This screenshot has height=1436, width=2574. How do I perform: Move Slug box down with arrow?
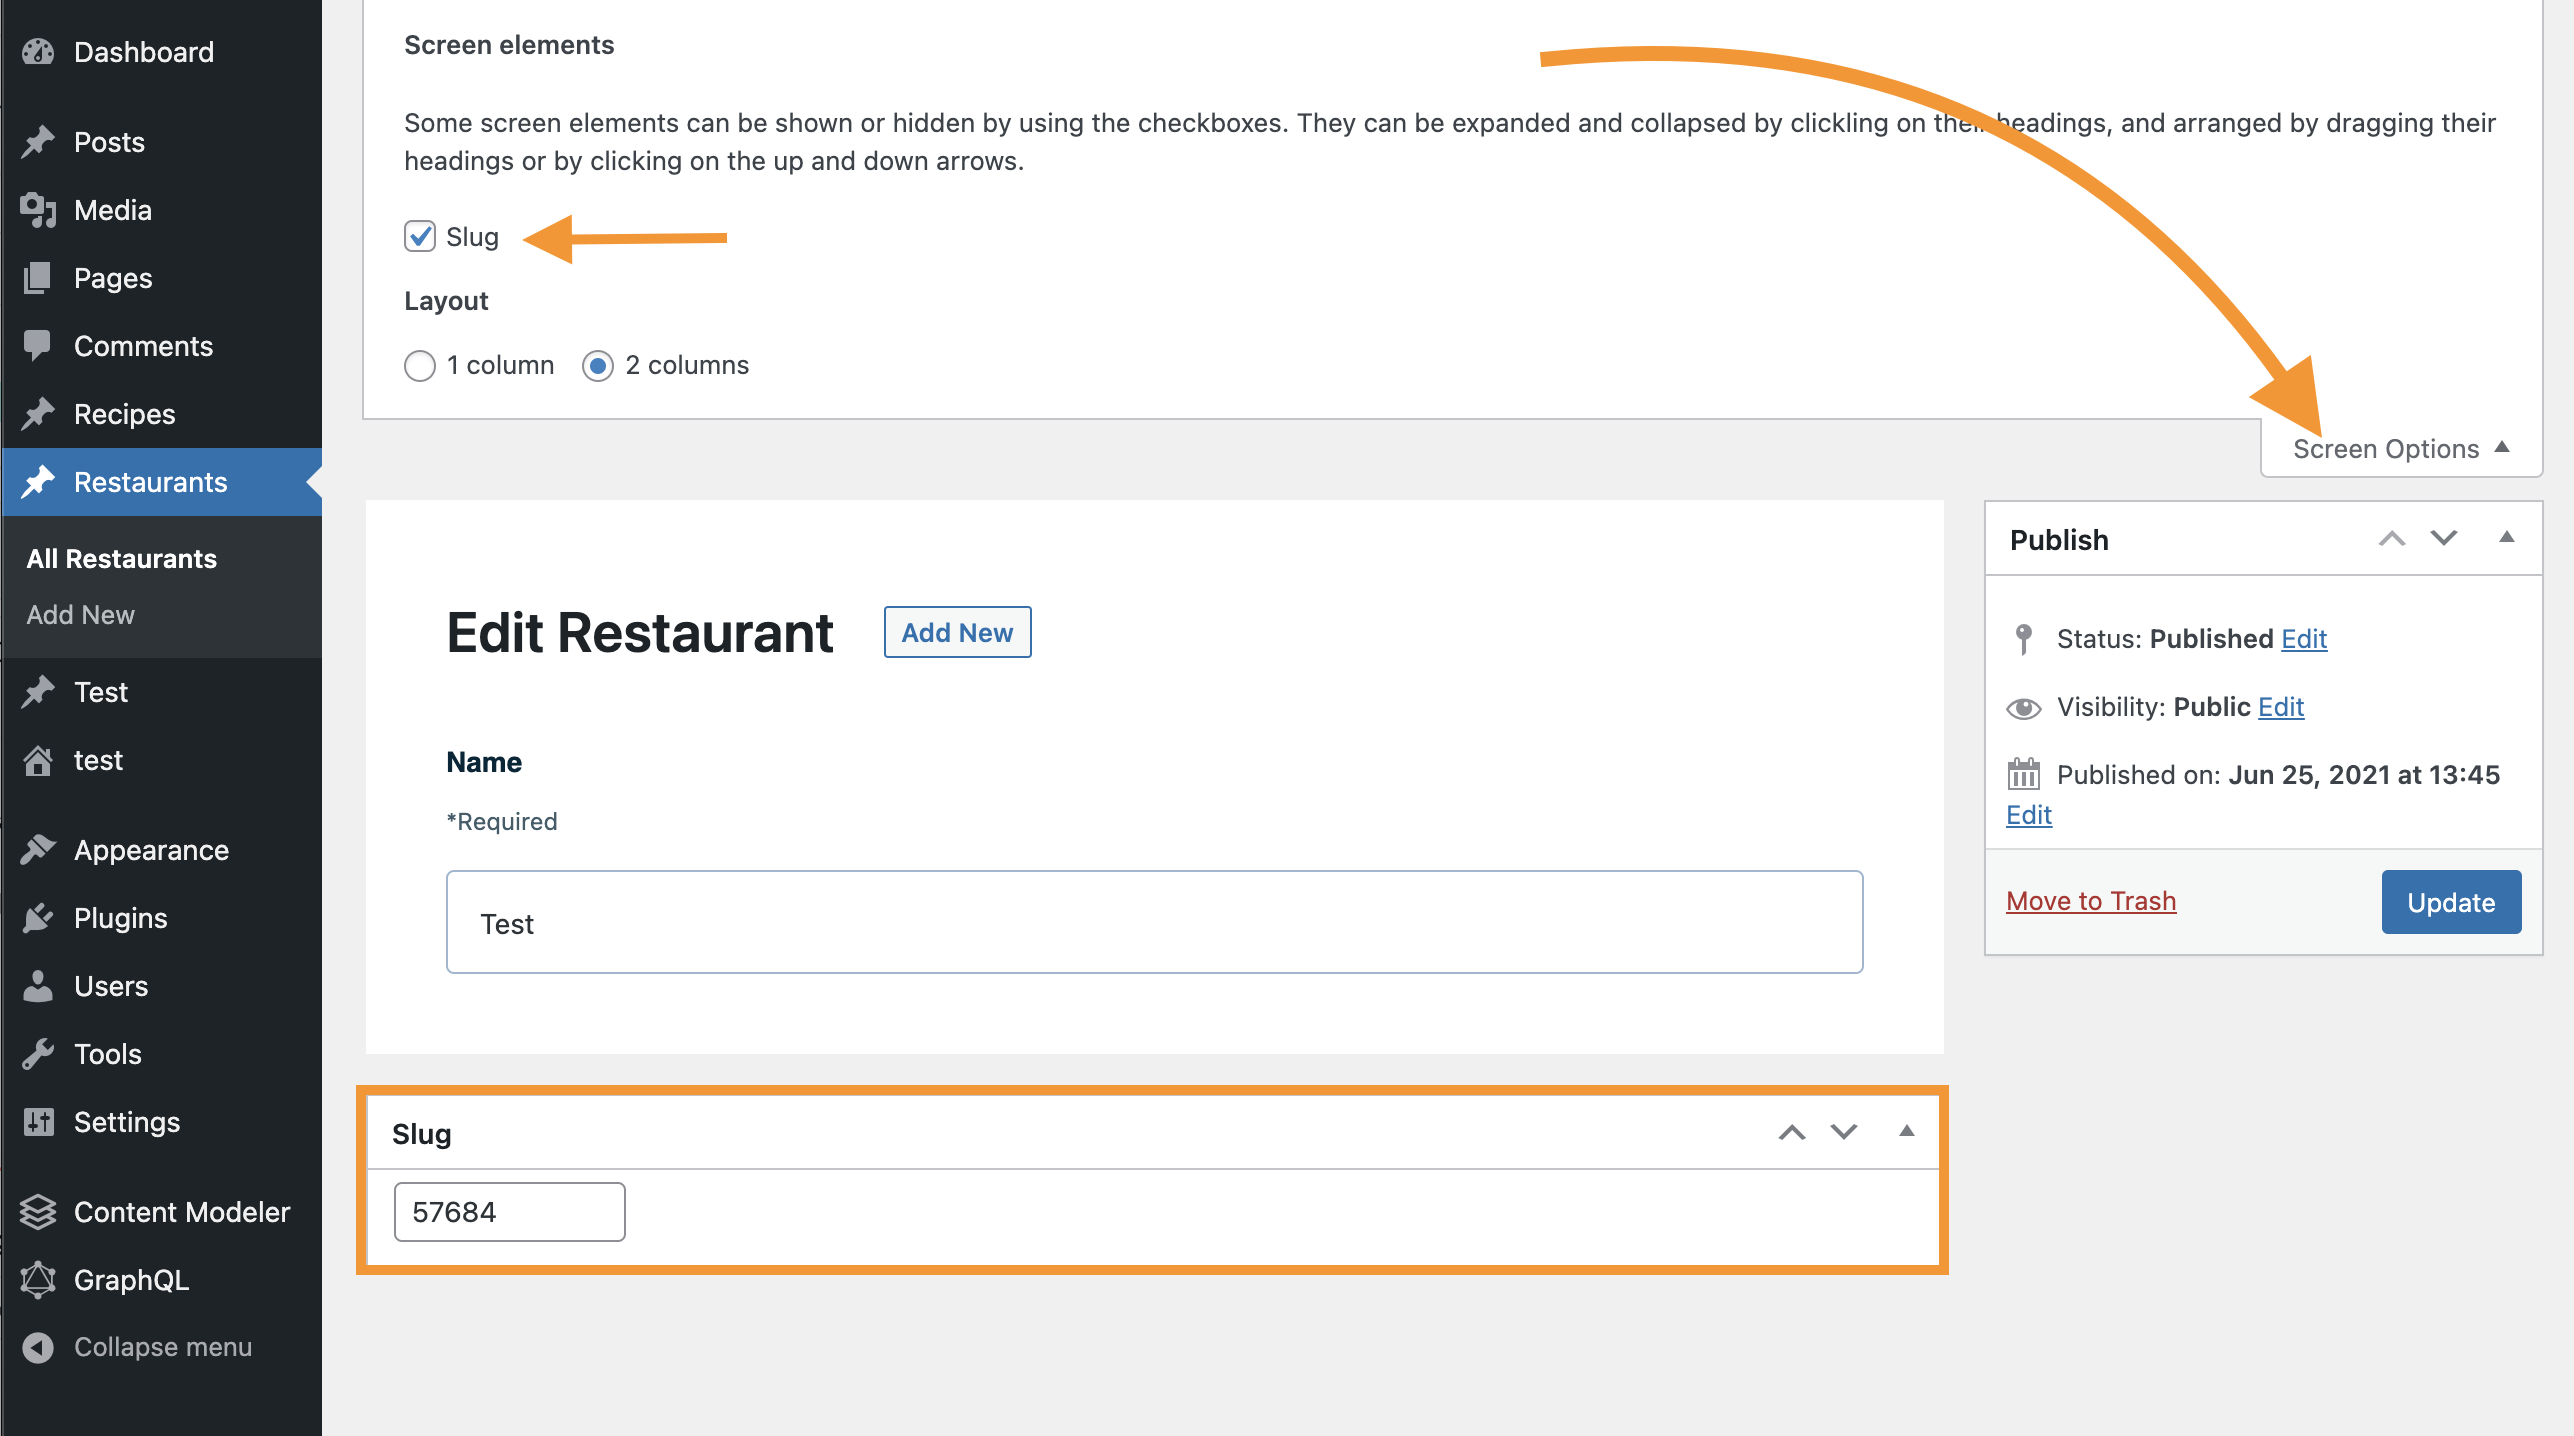click(1844, 1132)
